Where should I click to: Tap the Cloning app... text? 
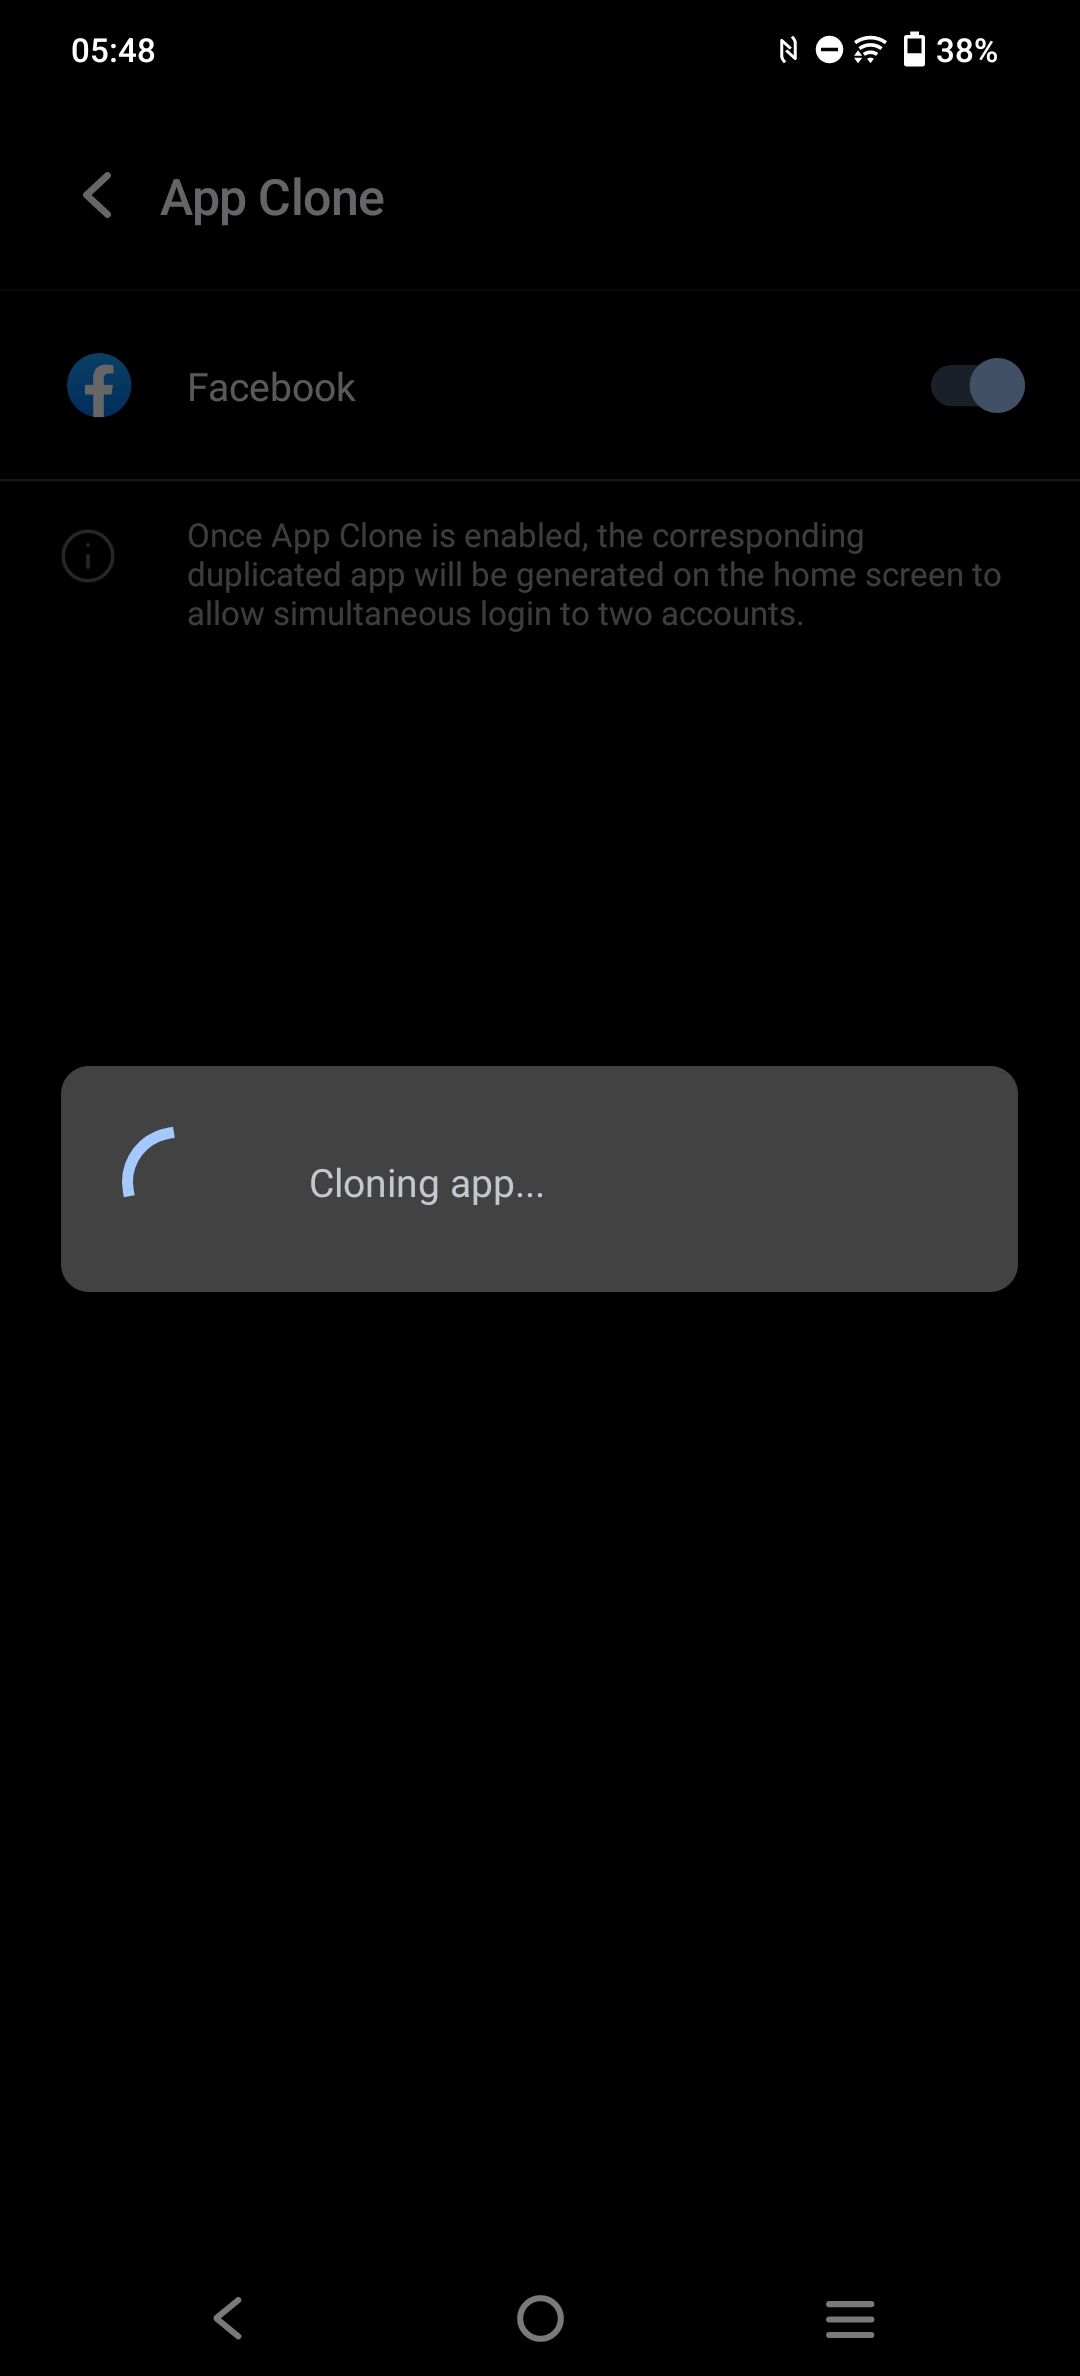[427, 1184]
